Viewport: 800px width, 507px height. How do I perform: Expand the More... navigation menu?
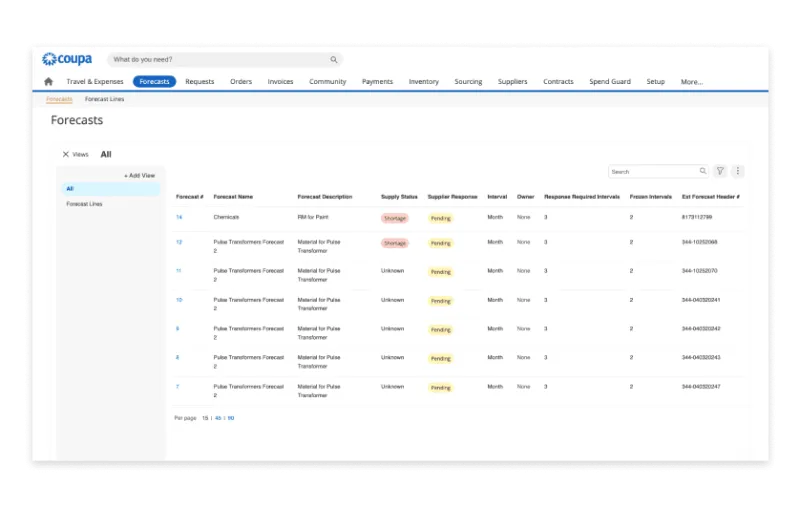[691, 82]
